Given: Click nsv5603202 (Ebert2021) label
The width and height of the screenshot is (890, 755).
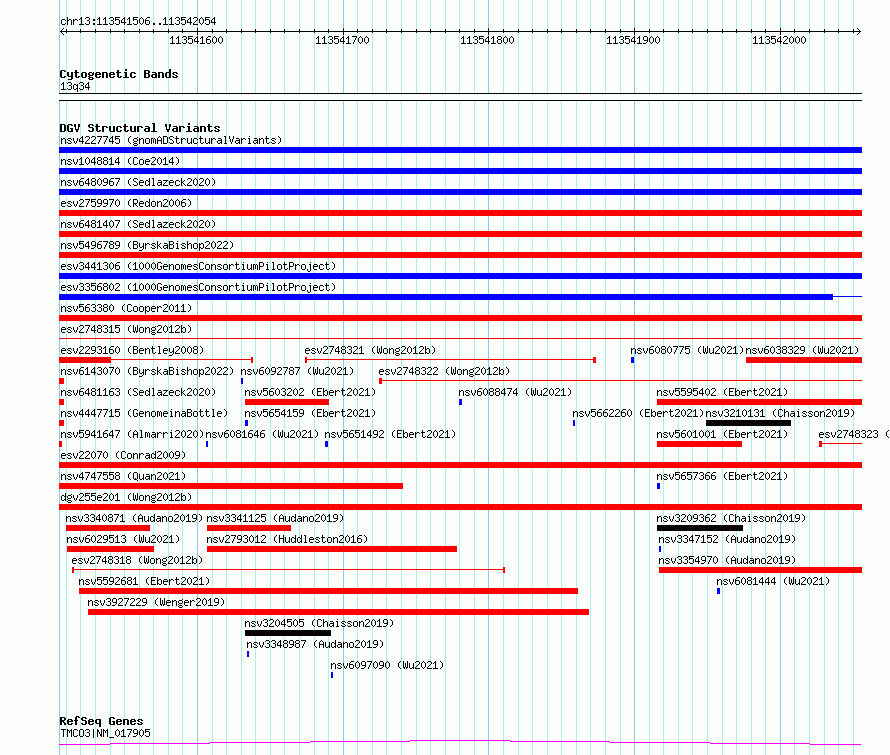Looking at the screenshot, I should [x=310, y=392].
